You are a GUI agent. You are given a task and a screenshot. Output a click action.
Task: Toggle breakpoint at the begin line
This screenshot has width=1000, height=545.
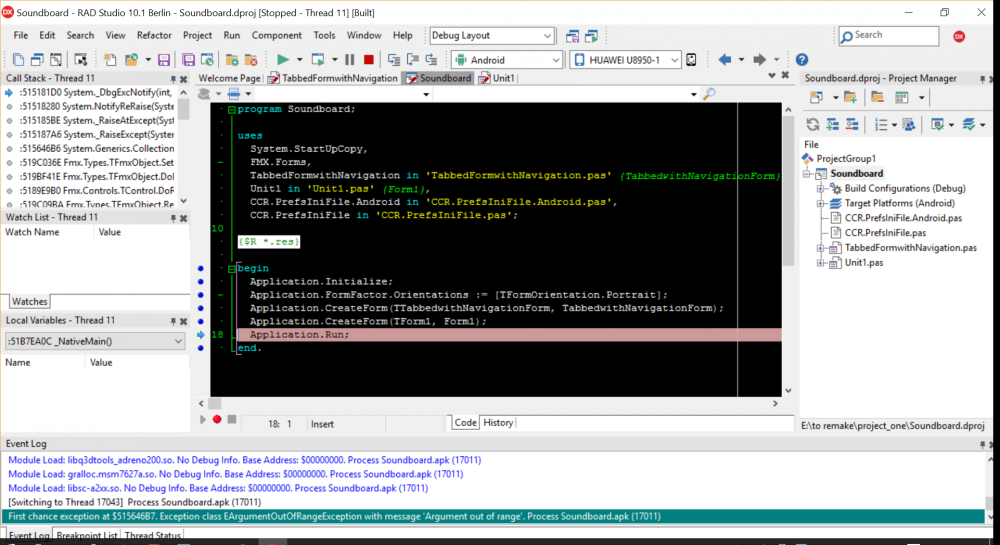pos(201,268)
